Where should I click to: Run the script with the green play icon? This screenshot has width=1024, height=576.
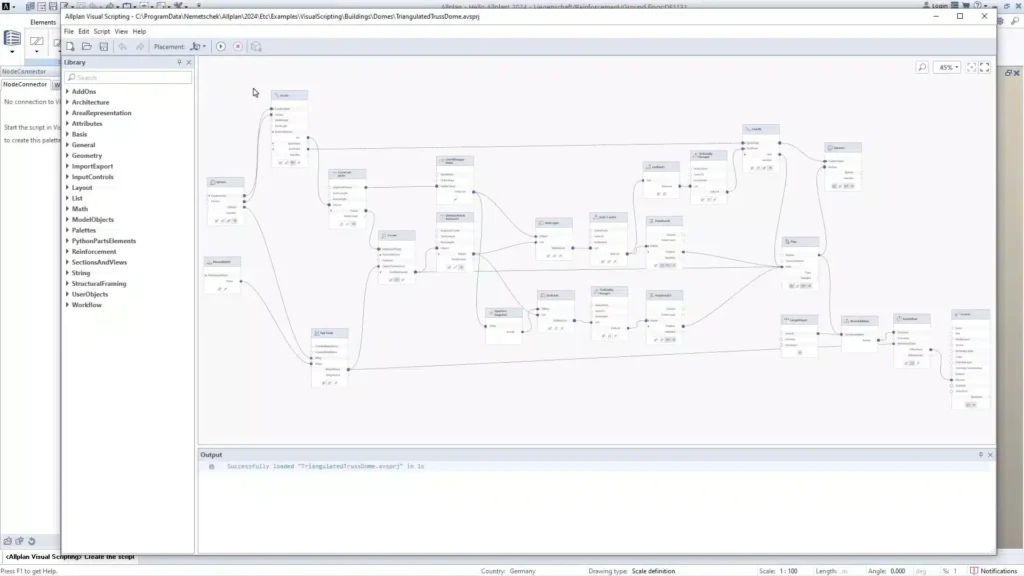[222, 46]
